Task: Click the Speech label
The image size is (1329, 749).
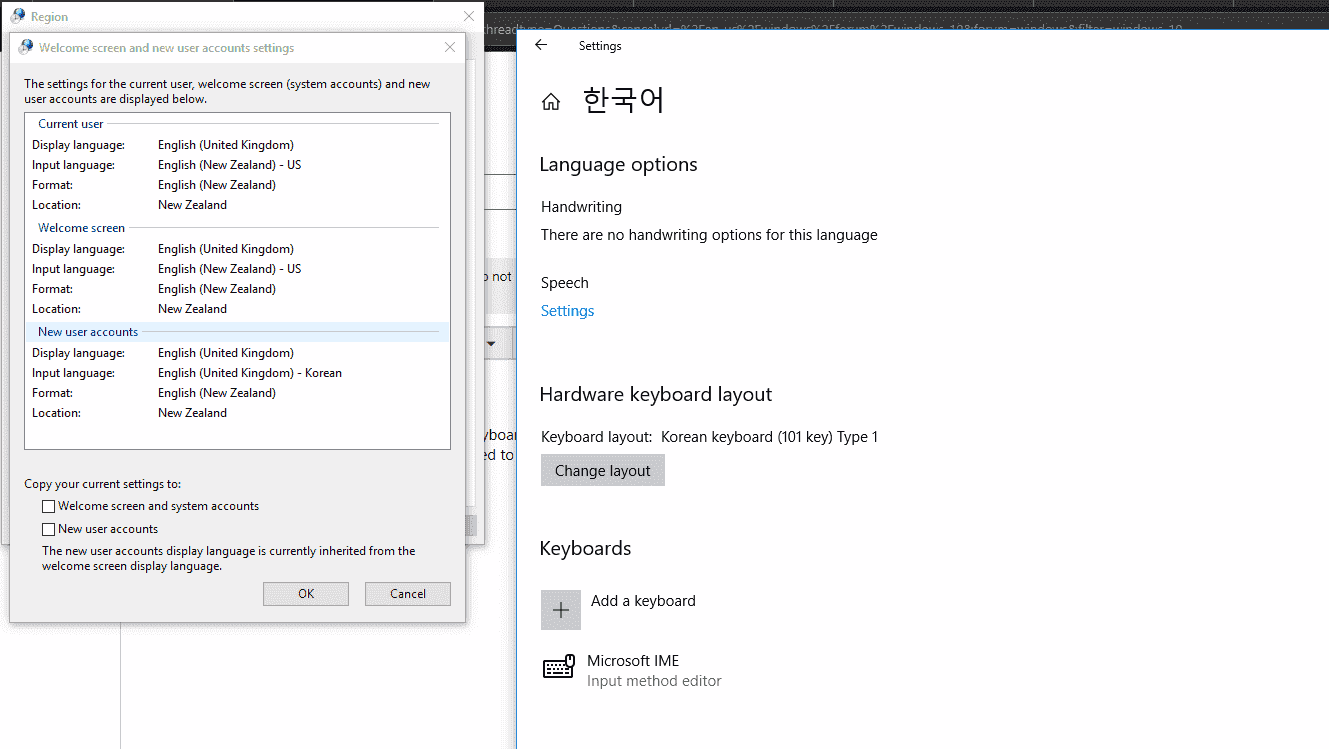Action: click(x=565, y=283)
